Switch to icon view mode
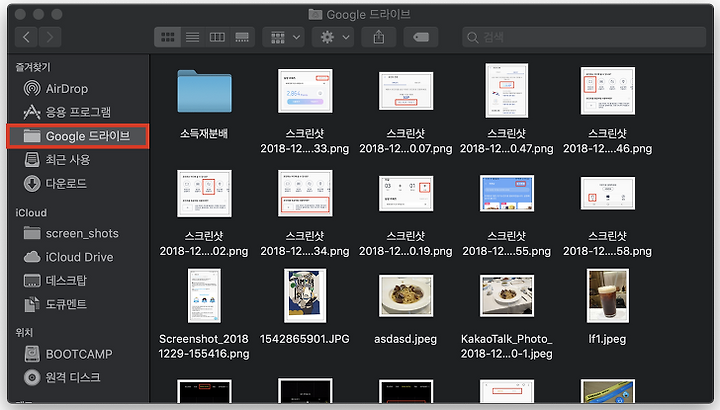Viewport: 720px width, 410px height. (168, 37)
